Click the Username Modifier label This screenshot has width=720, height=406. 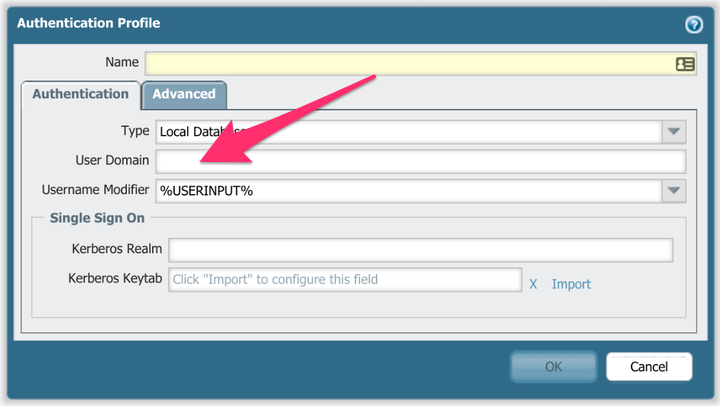95,190
